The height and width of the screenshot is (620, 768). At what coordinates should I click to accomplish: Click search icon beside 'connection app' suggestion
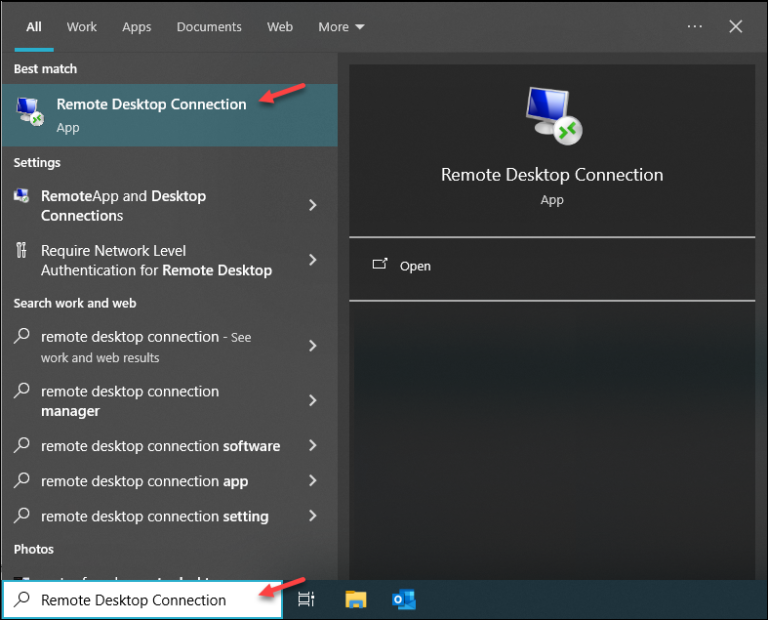[x=22, y=480]
